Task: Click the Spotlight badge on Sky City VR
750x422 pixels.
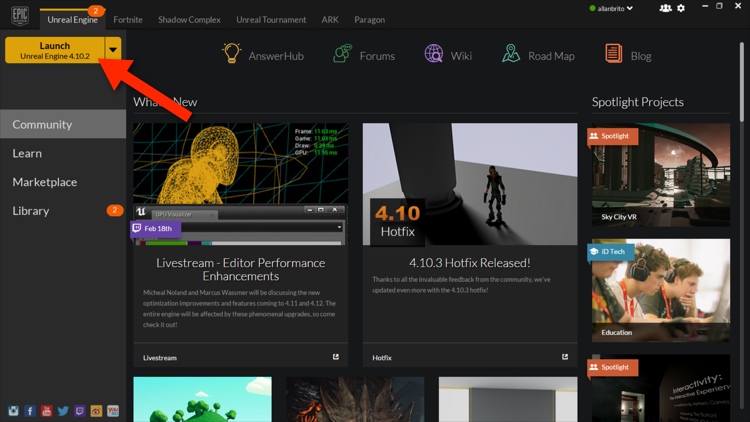Action: [x=612, y=136]
